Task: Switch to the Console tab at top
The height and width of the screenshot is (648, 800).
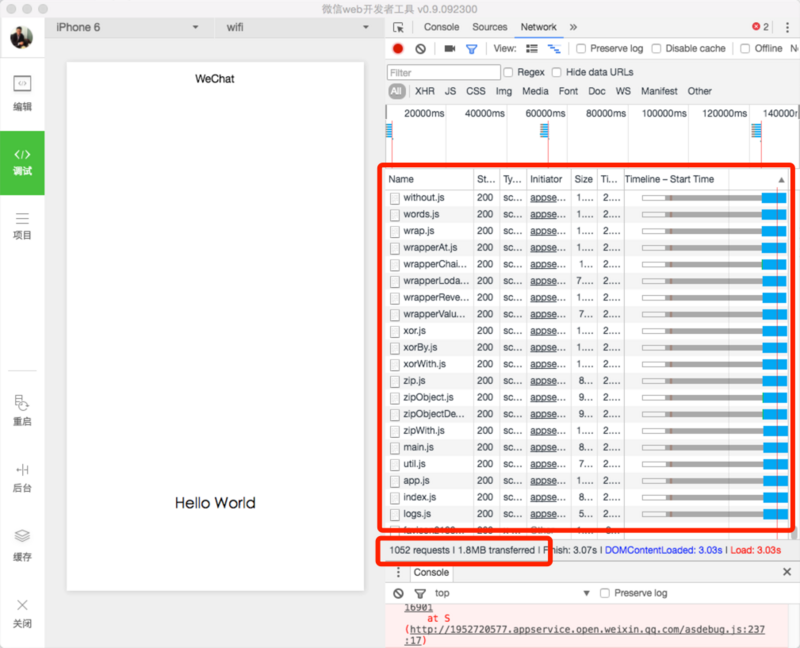Action: point(441,27)
